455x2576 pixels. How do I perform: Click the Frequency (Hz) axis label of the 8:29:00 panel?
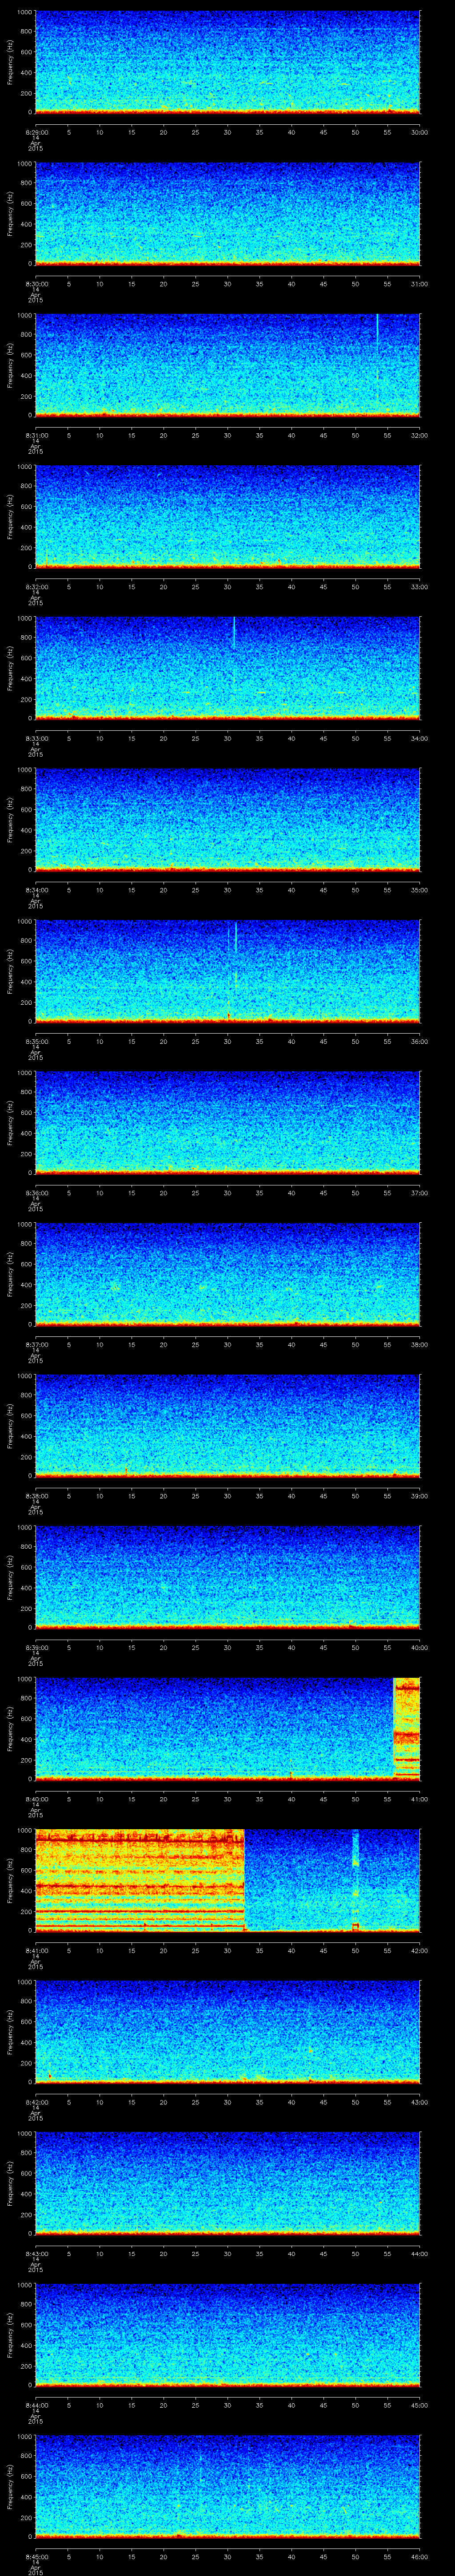tap(11, 62)
